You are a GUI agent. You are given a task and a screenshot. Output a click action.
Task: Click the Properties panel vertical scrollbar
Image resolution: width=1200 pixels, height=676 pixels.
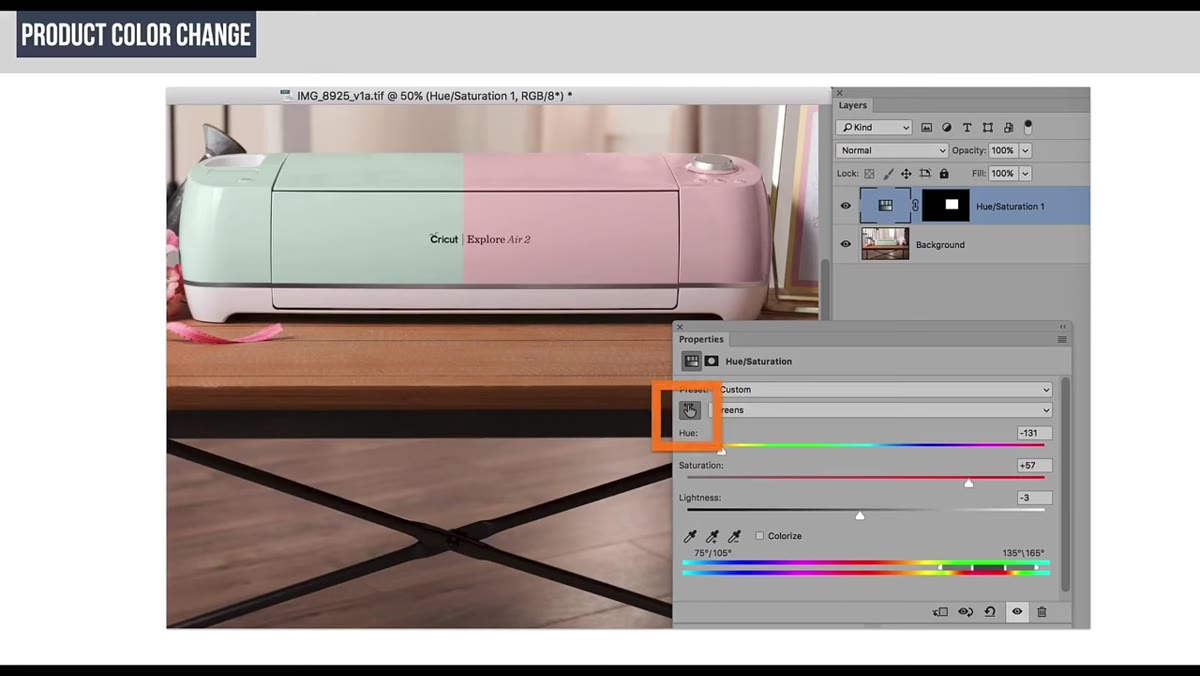[1064, 485]
